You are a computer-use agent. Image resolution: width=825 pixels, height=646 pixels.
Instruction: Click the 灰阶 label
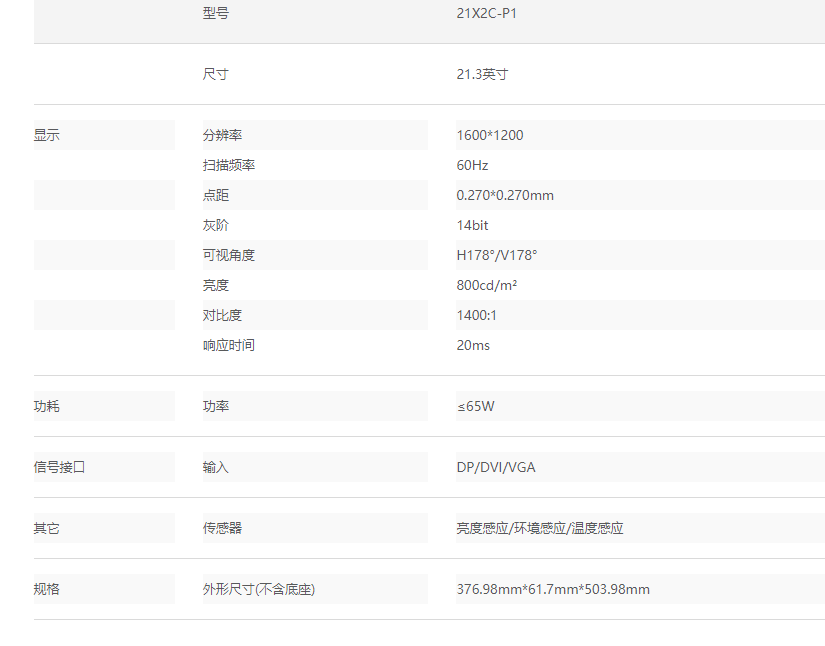[216, 225]
